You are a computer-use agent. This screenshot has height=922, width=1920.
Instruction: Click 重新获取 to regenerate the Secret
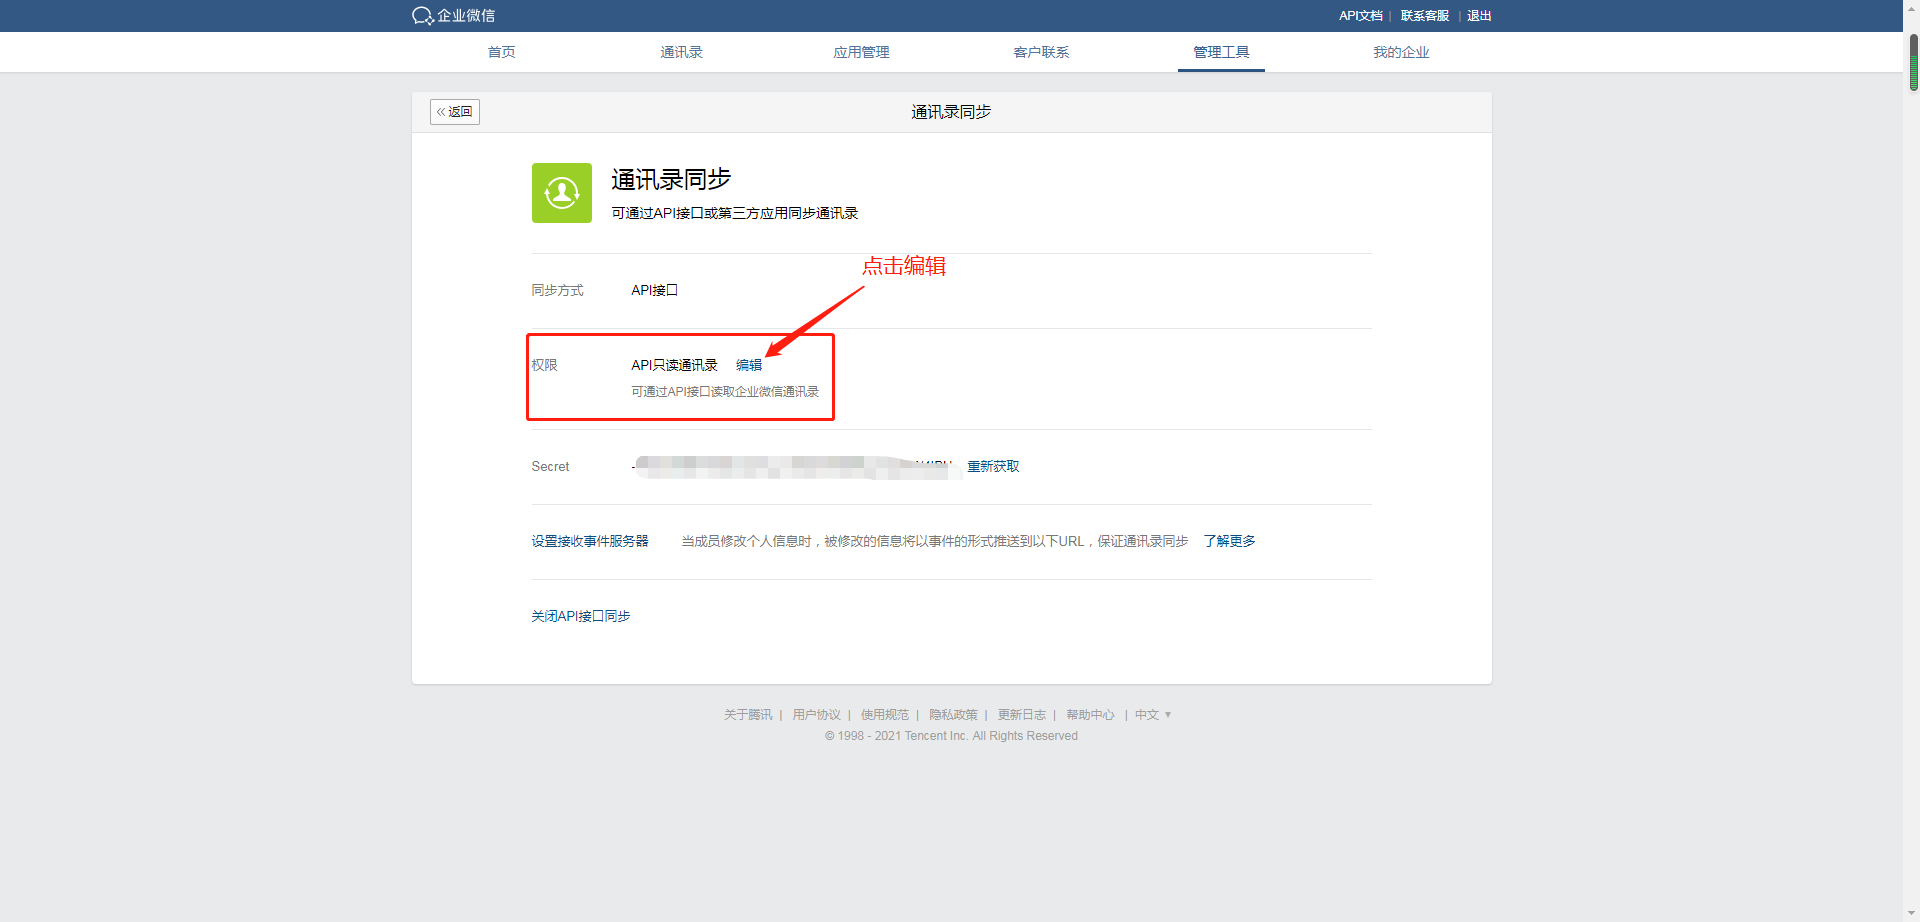click(x=993, y=466)
